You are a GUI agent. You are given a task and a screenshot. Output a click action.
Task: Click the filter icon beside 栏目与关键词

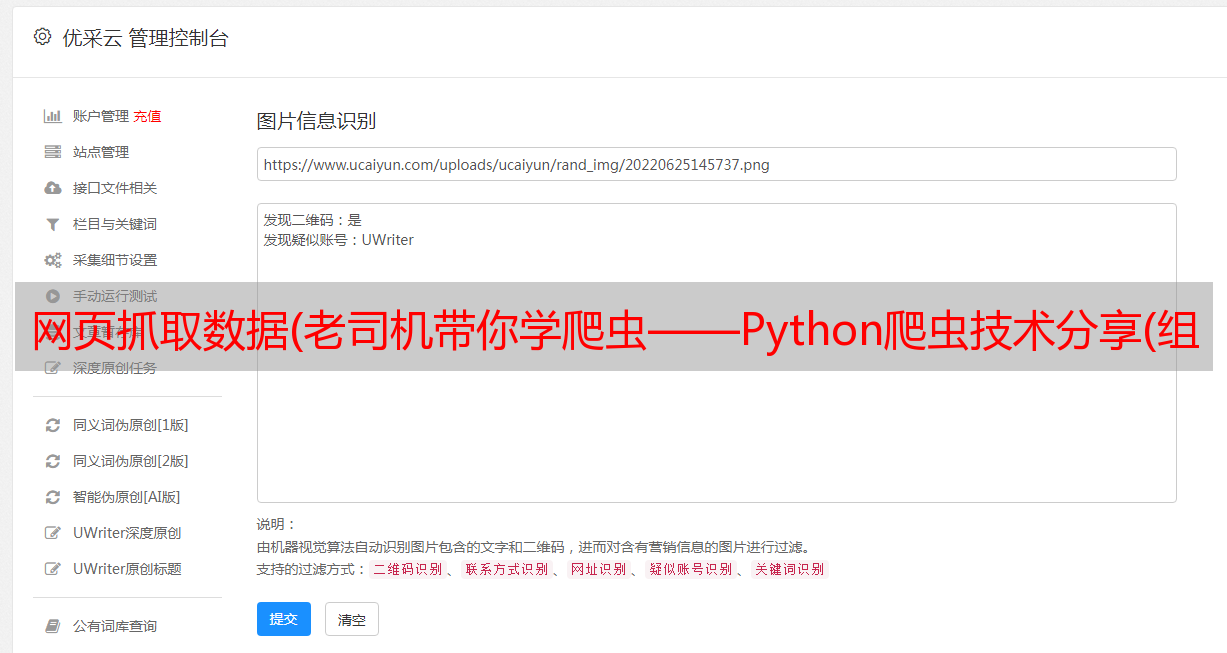point(53,224)
